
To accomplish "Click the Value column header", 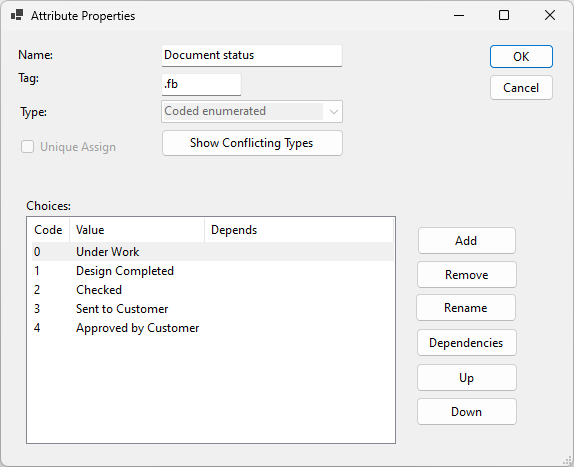I will tap(137, 230).
